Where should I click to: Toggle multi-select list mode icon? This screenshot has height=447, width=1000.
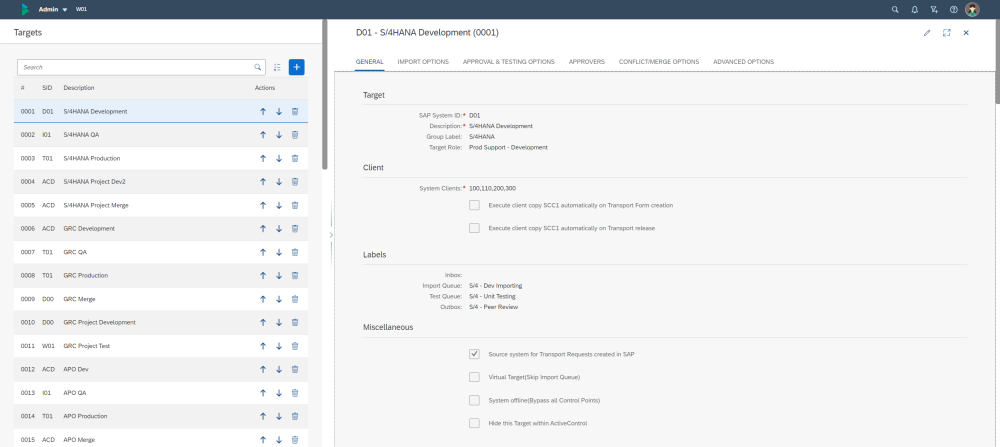(277, 67)
